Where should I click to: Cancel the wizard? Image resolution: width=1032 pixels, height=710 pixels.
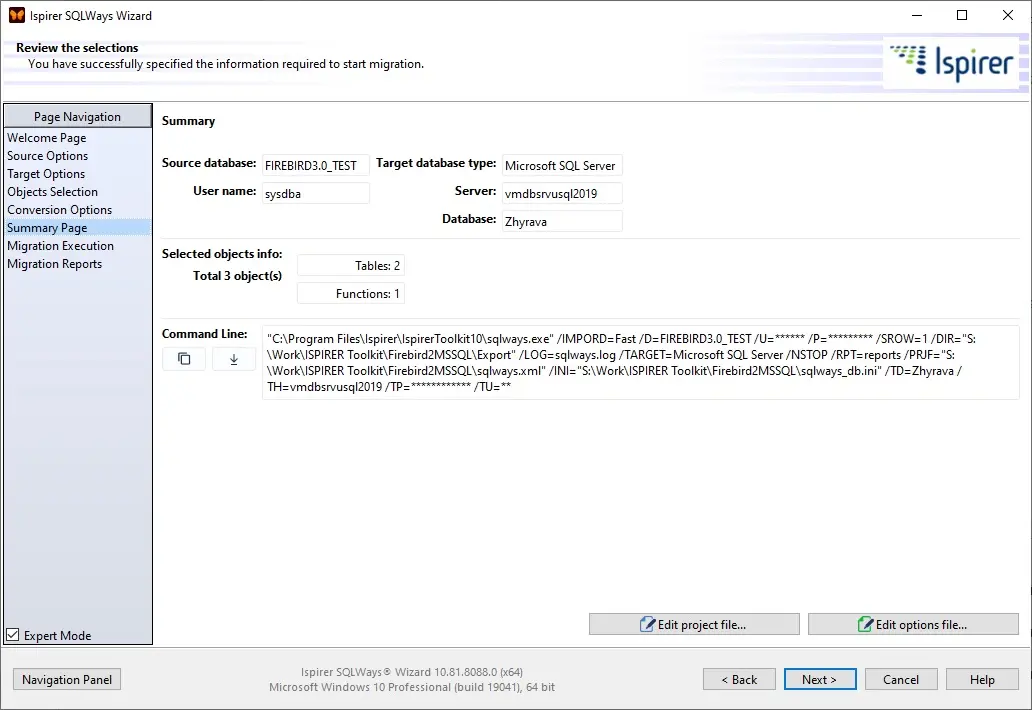click(x=901, y=680)
